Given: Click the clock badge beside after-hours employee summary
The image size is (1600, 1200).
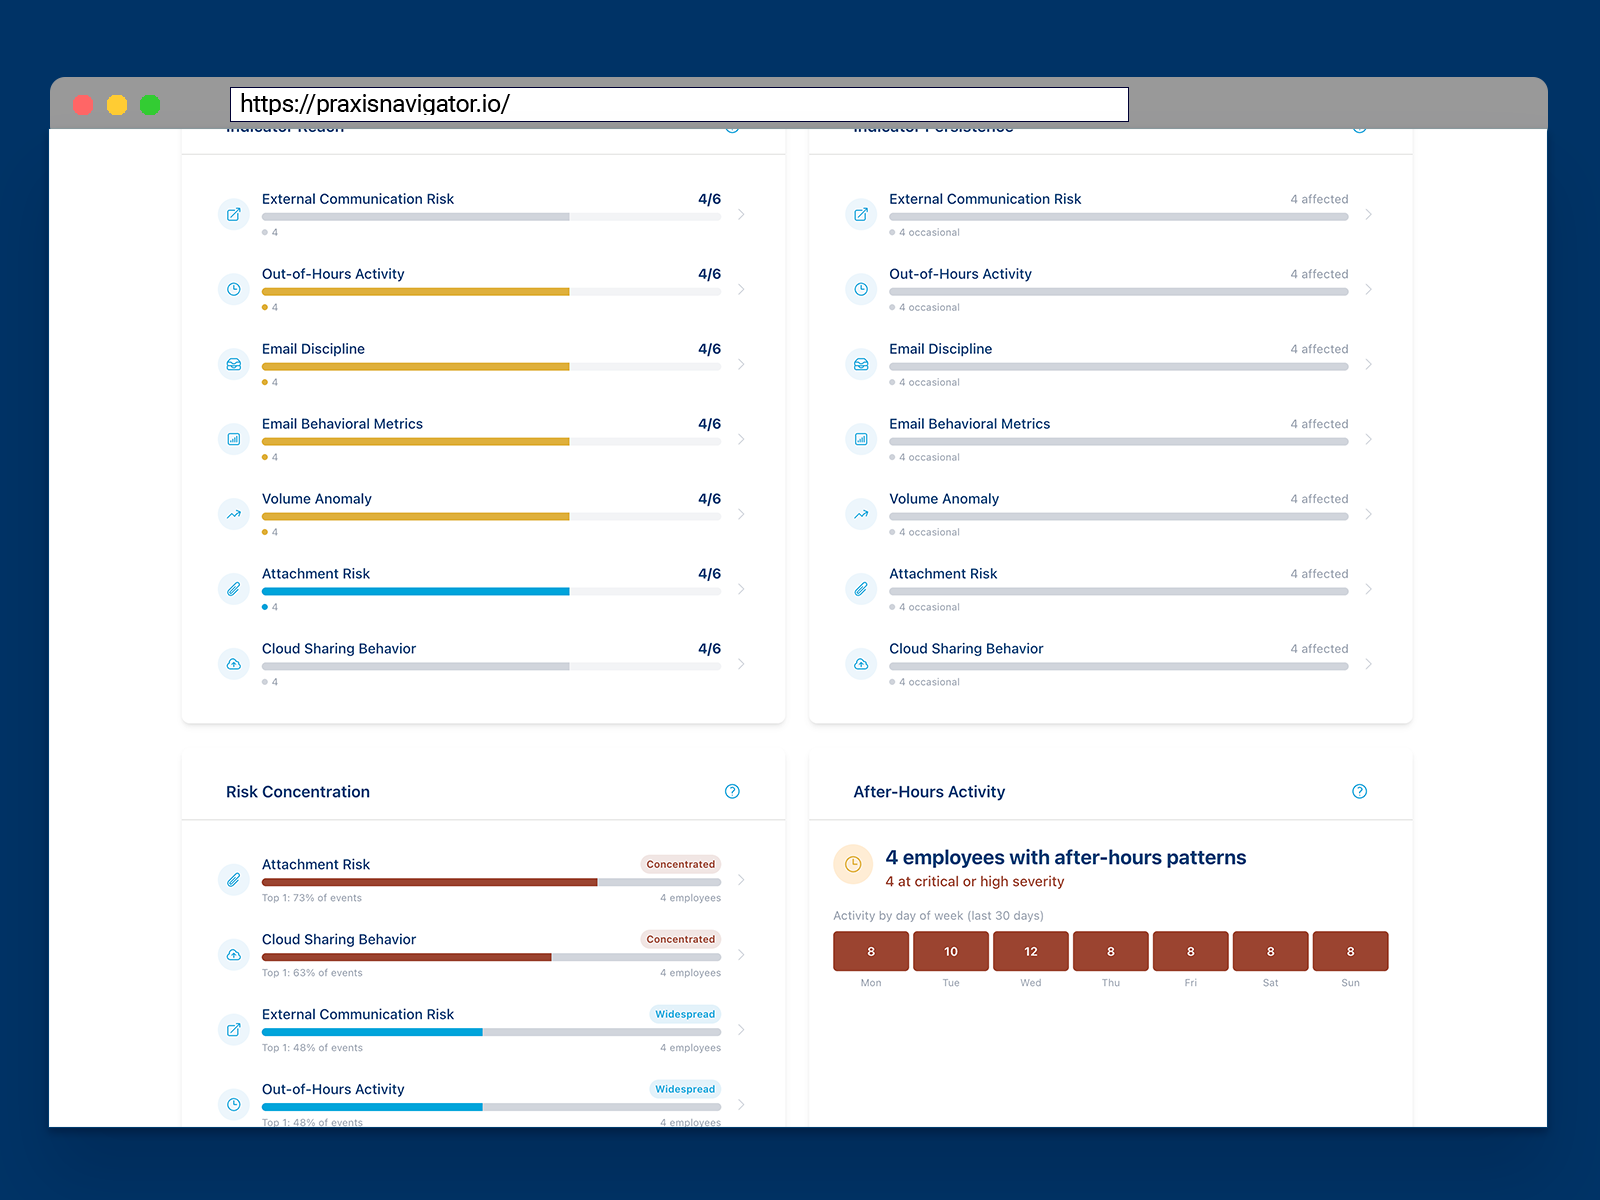Looking at the screenshot, I should click(x=853, y=864).
